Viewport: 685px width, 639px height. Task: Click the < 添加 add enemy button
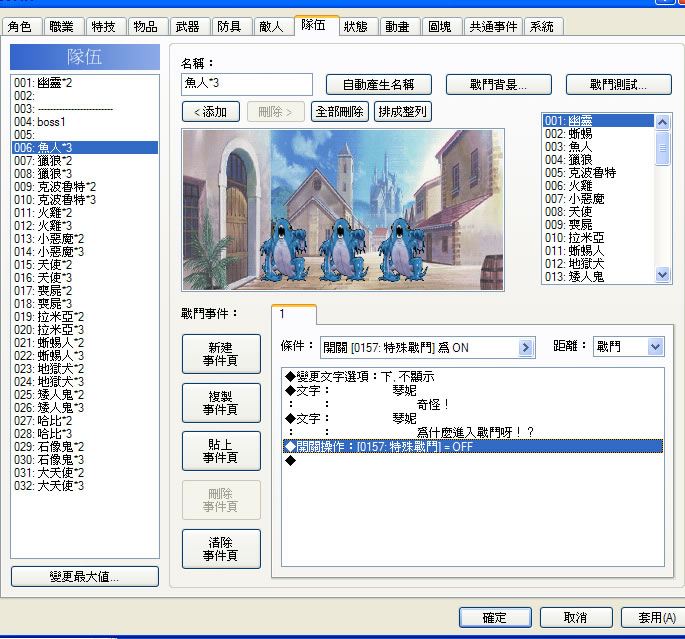pyautogui.click(x=211, y=112)
